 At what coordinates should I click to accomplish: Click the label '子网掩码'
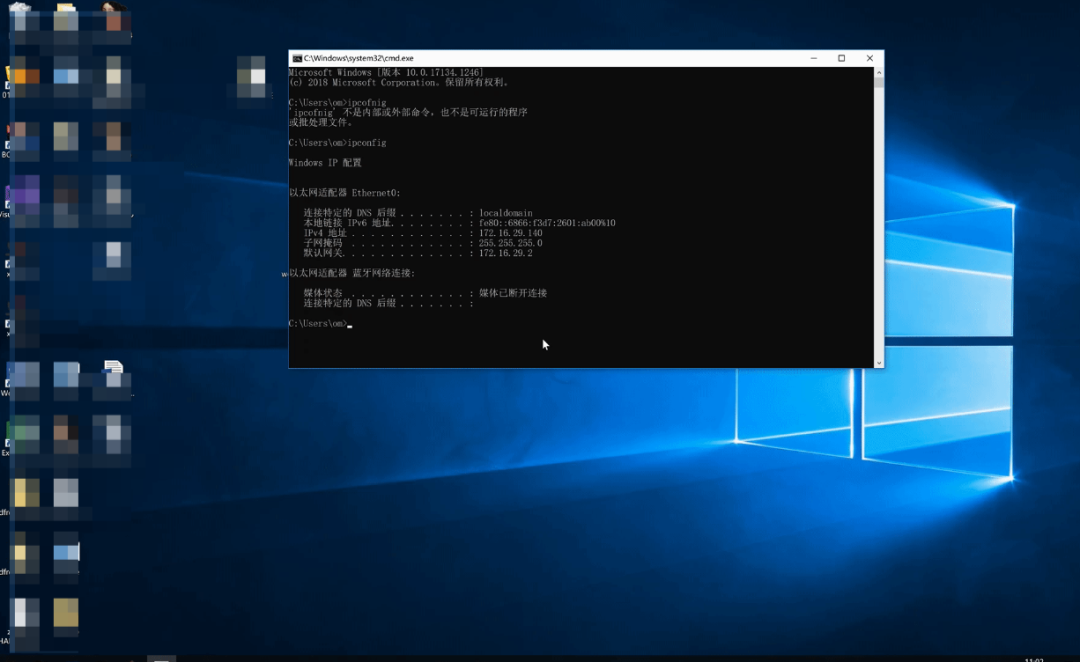pyautogui.click(x=322, y=243)
